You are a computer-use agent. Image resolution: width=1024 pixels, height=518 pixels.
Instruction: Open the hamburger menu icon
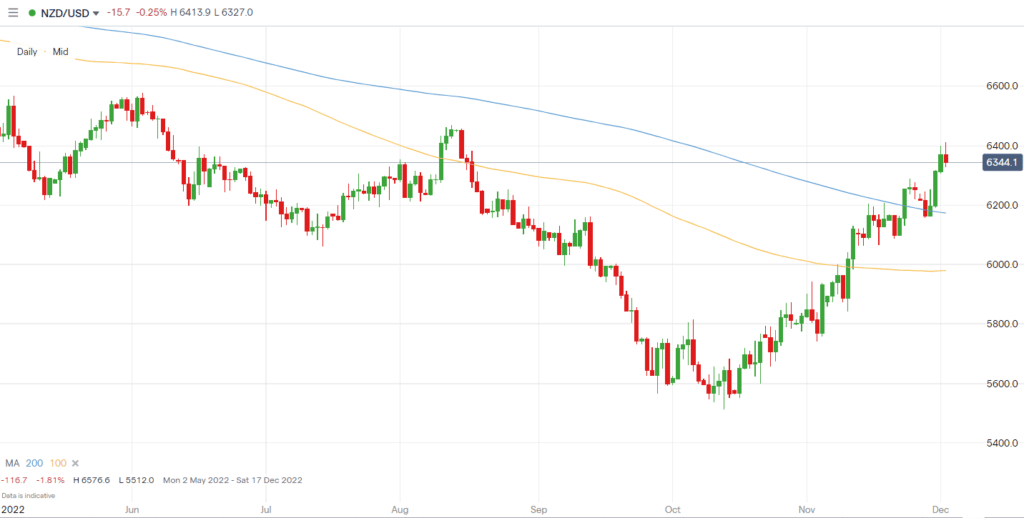pyautogui.click(x=13, y=12)
